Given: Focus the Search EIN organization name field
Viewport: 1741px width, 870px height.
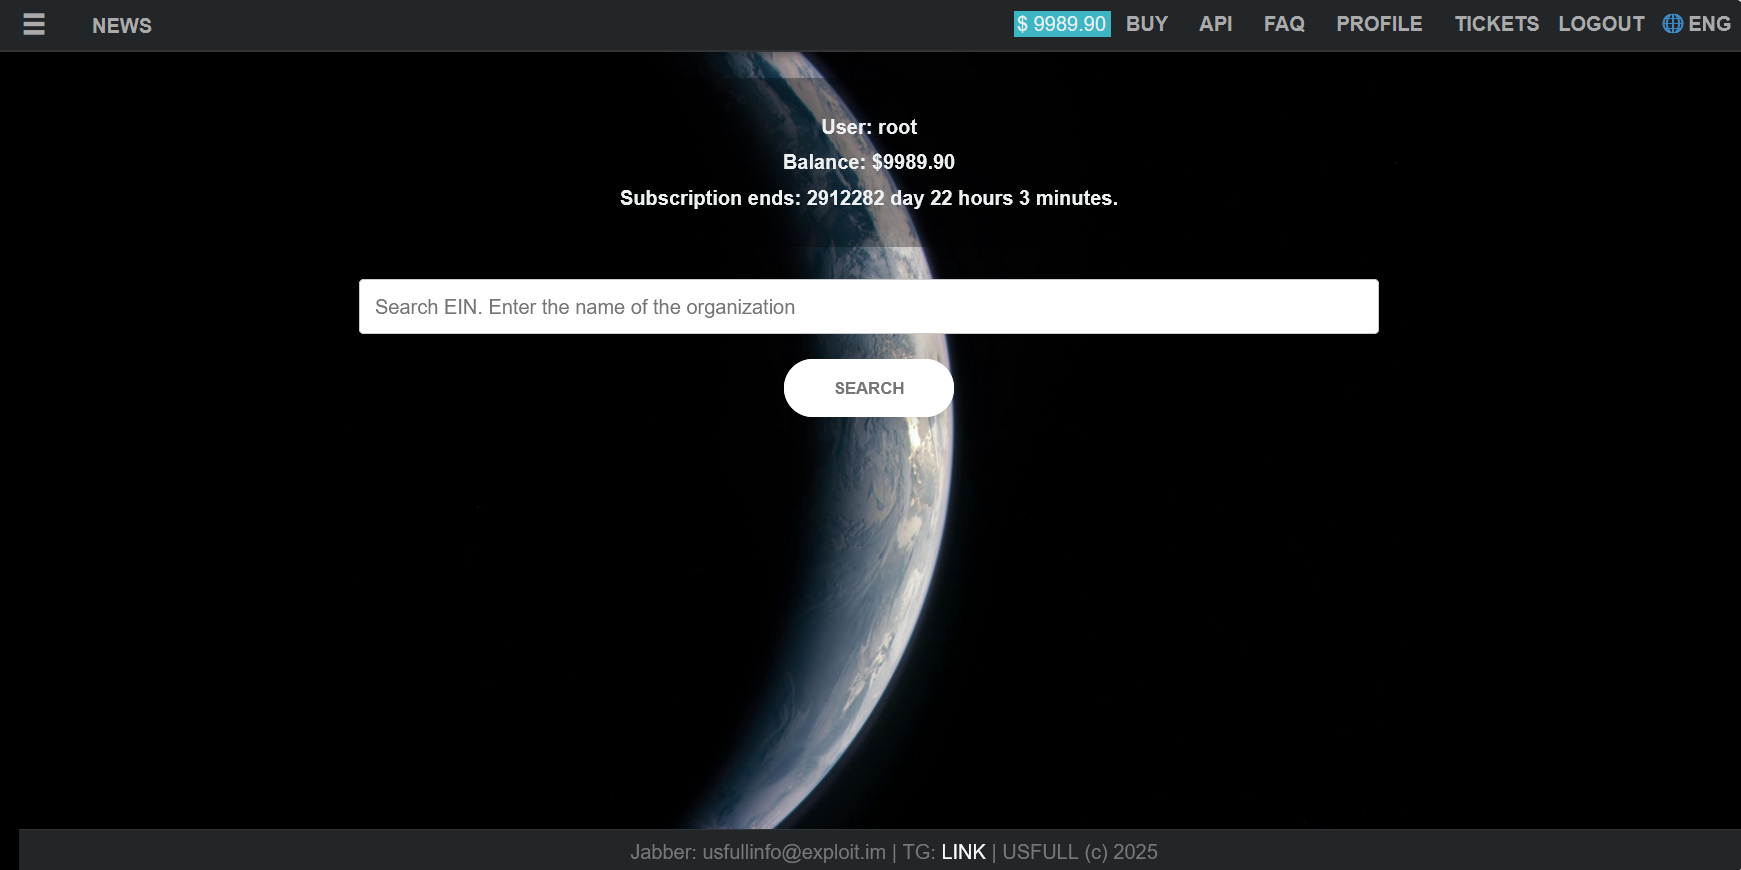Looking at the screenshot, I should point(868,306).
